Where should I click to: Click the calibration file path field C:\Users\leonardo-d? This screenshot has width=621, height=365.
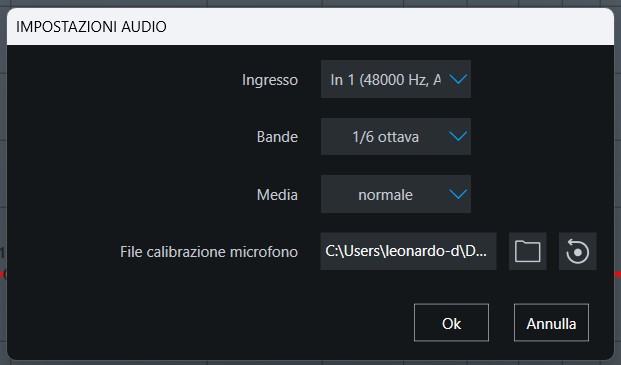pyautogui.click(x=408, y=251)
